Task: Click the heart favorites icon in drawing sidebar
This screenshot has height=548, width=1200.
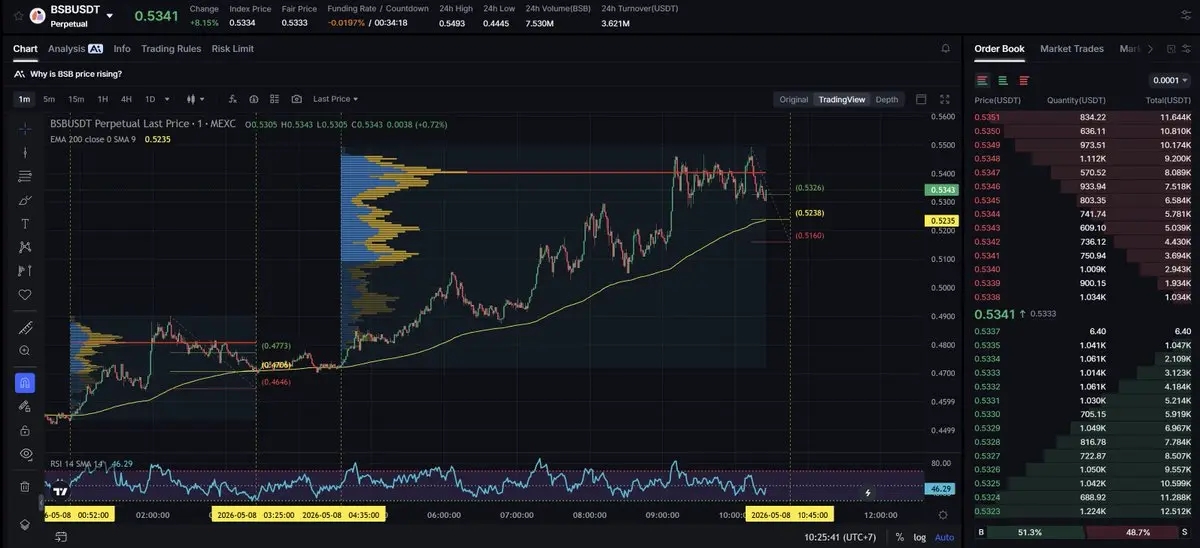Action: click(x=25, y=295)
